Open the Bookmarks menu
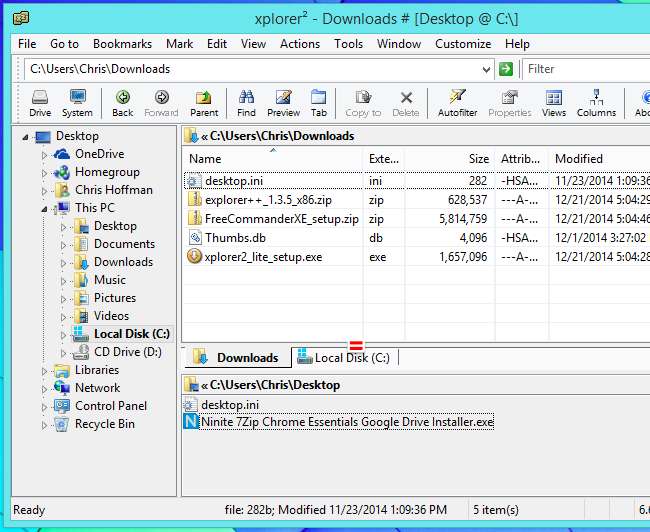Image resolution: width=650 pixels, height=532 pixels. 122,44
